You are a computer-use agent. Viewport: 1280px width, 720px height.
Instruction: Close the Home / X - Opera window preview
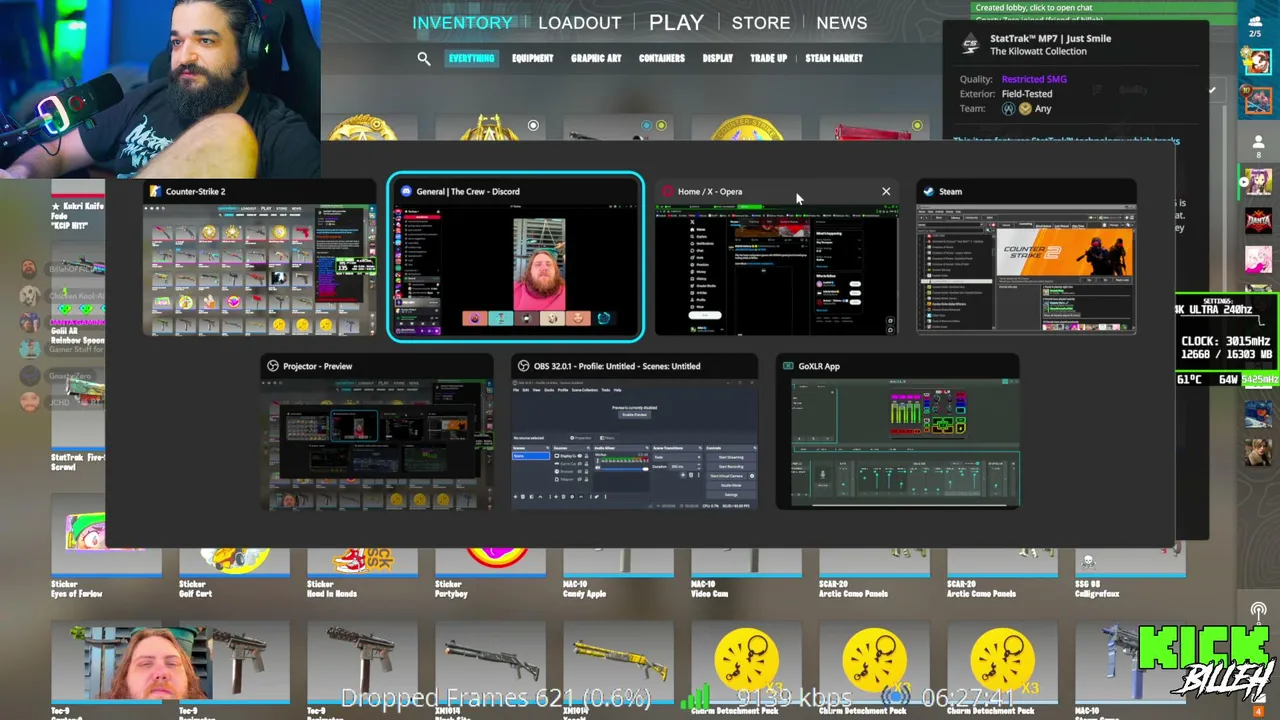point(886,191)
